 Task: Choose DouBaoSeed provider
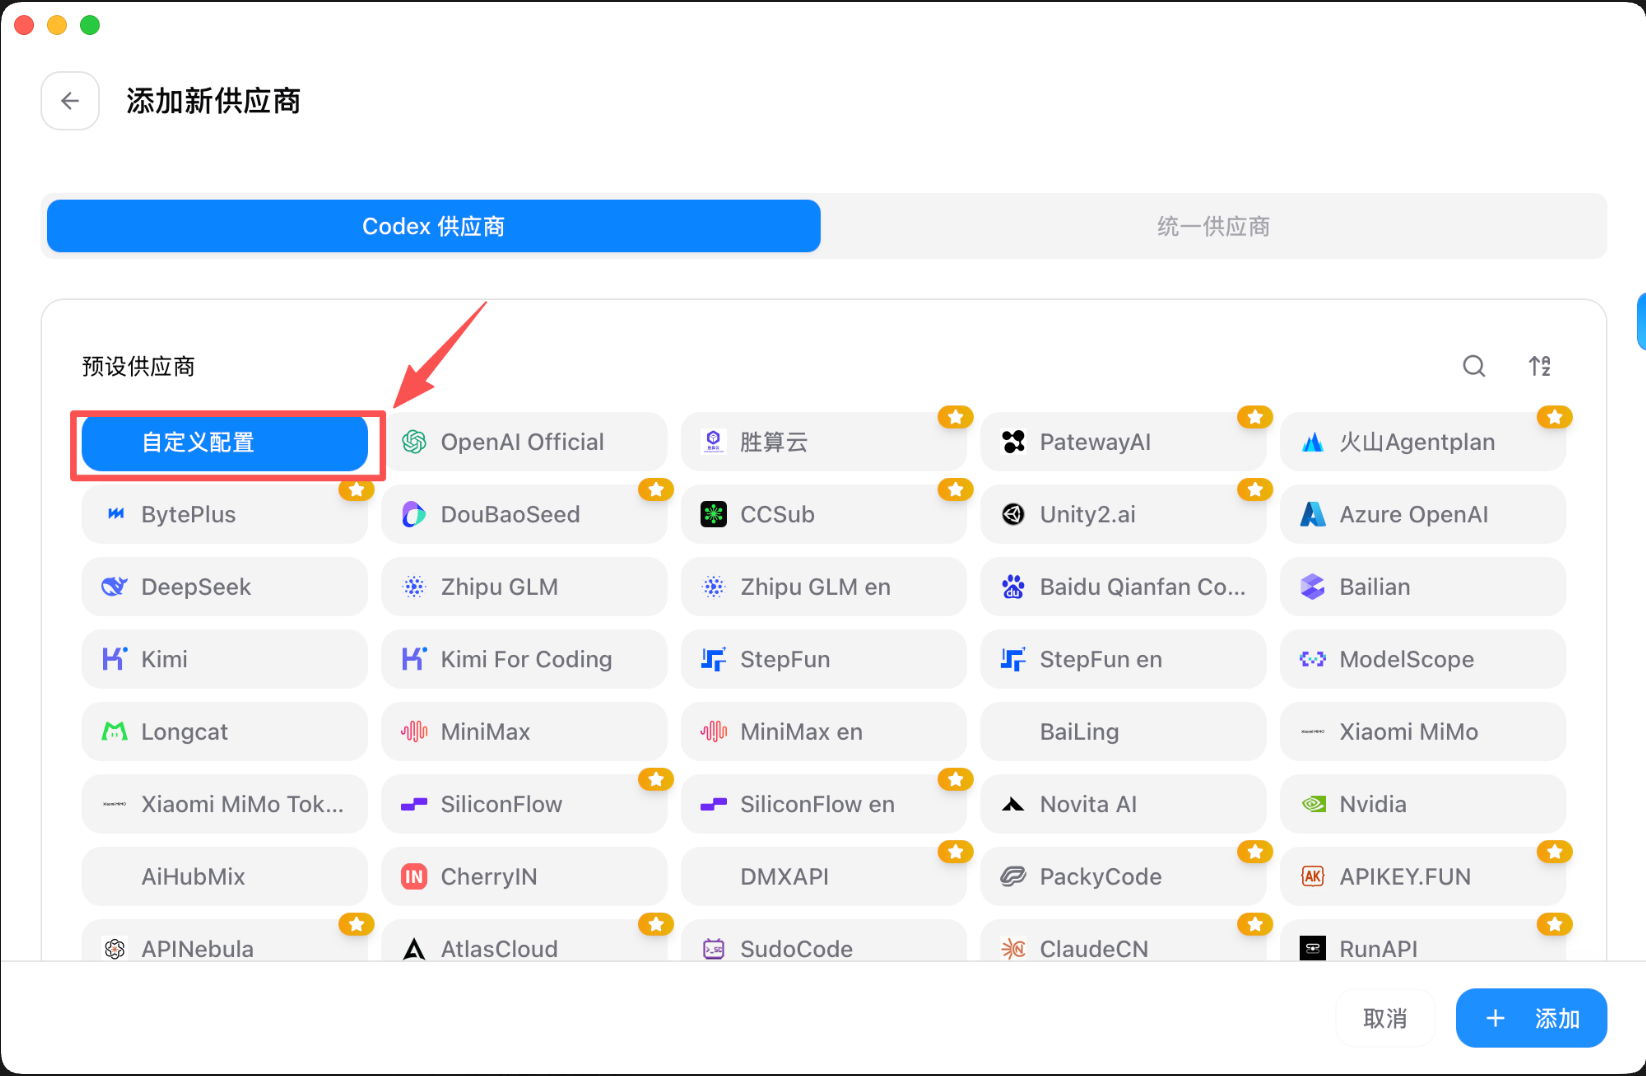pyautogui.click(x=524, y=514)
